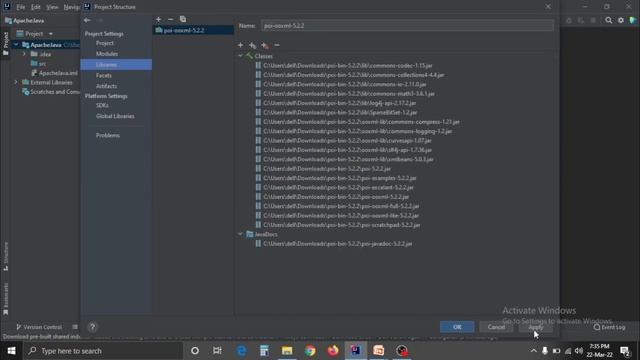Open the Structure side tab
The height and width of the screenshot is (360, 640).
click(x=6, y=256)
